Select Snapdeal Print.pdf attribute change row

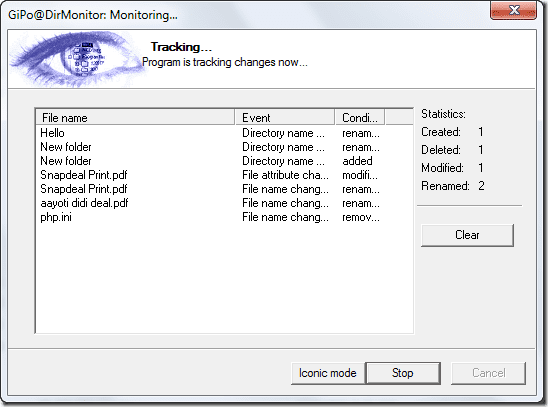224,175
